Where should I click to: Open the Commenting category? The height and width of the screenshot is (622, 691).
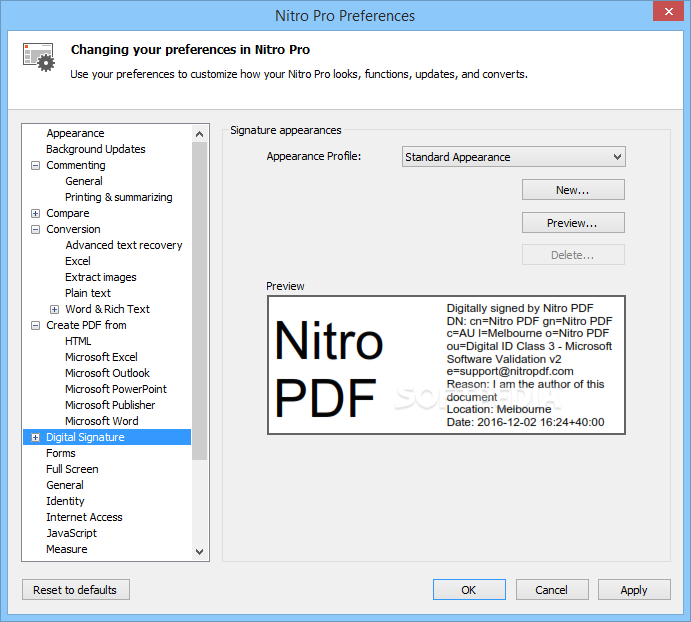(76, 165)
